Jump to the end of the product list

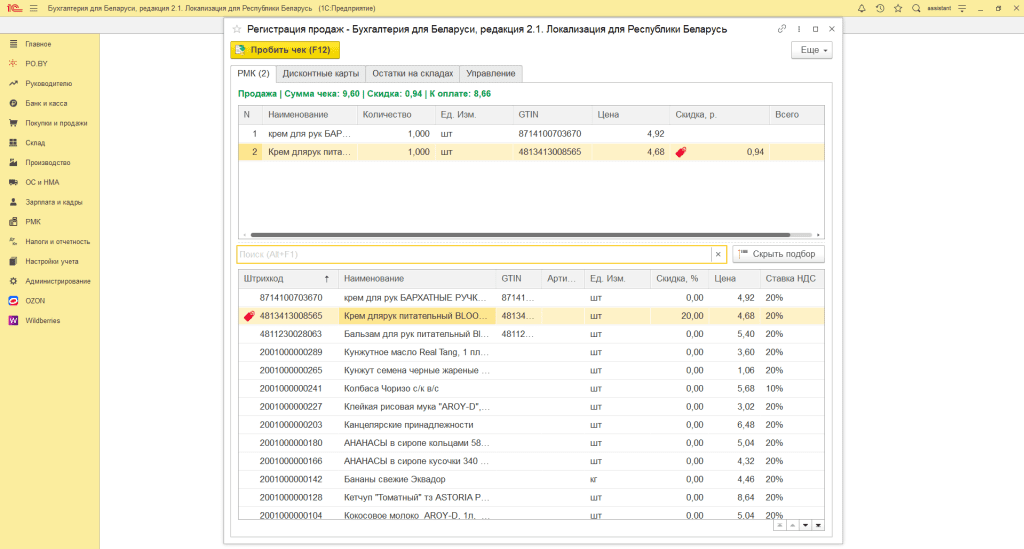point(818,525)
